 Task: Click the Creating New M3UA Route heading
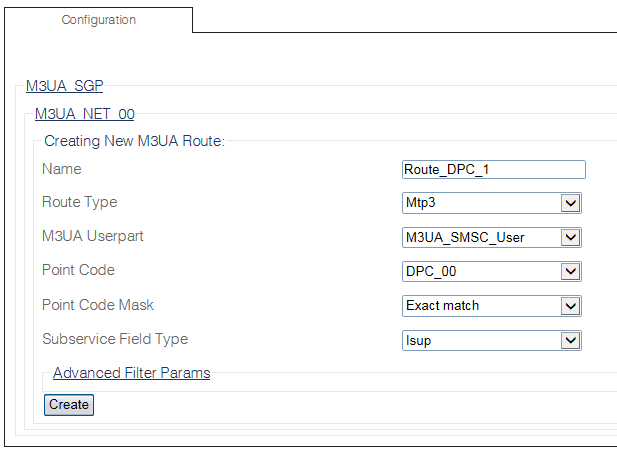click(x=134, y=141)
